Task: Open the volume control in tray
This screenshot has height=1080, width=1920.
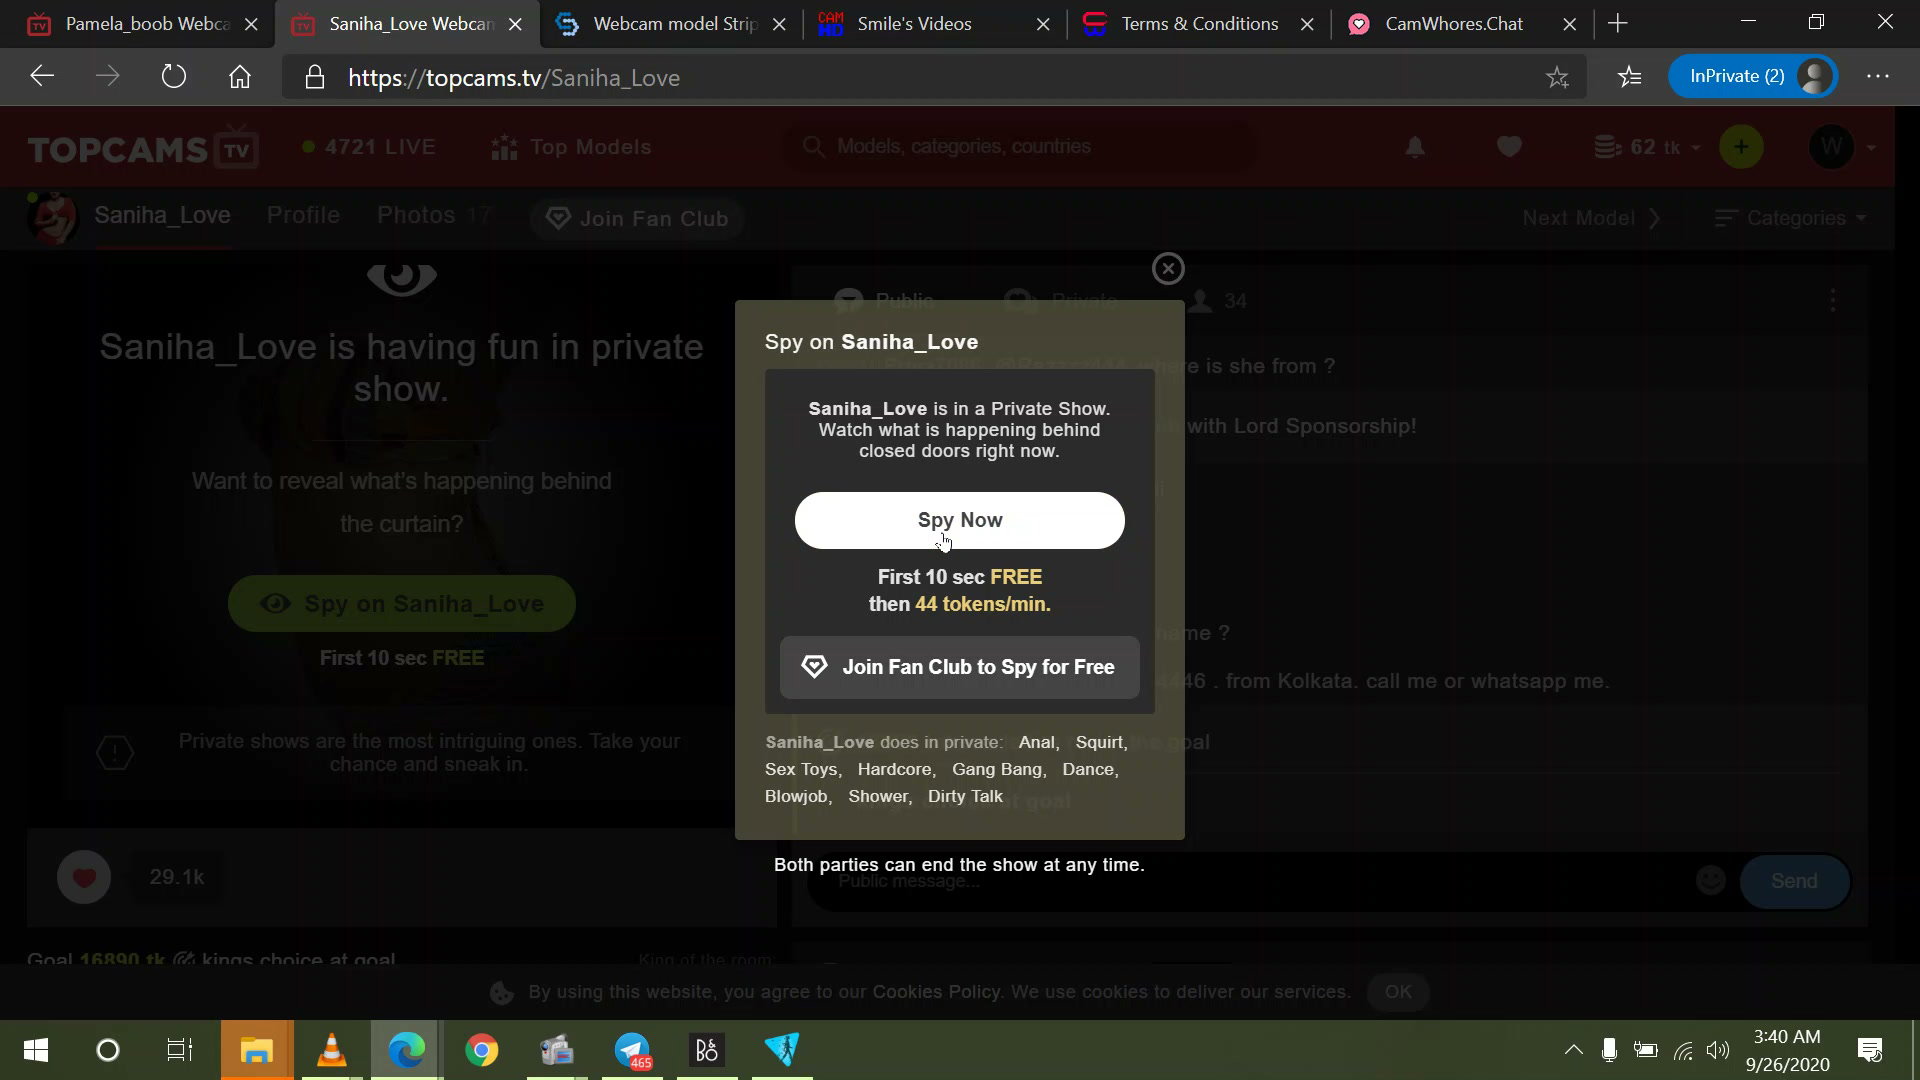Action: [1718, 1050]
